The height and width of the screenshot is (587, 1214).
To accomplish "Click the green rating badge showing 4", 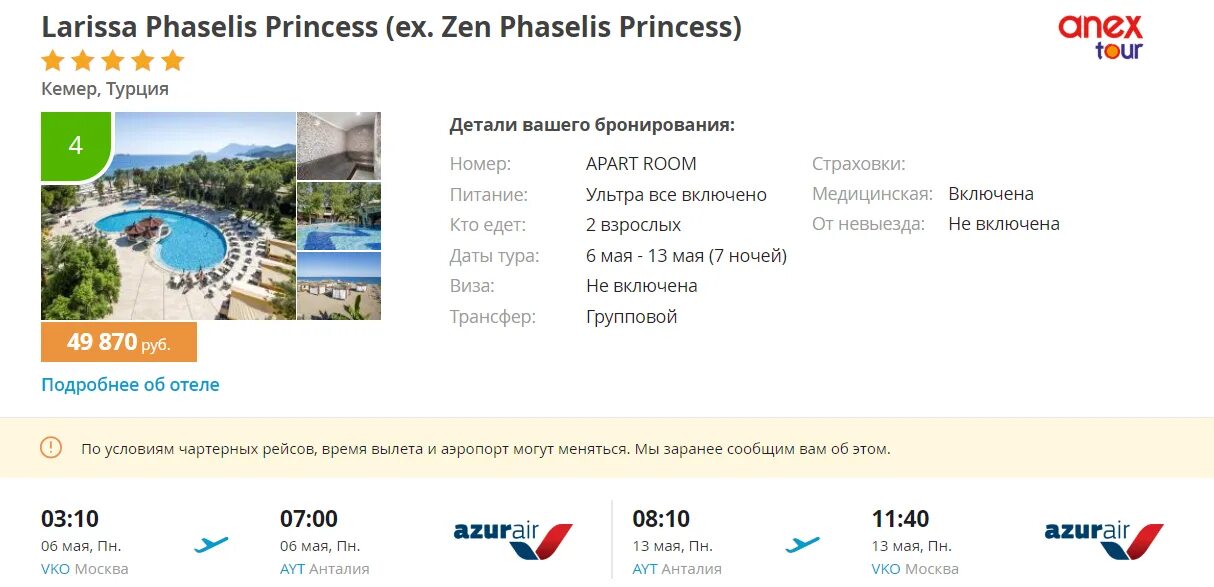I will point(75,146).
